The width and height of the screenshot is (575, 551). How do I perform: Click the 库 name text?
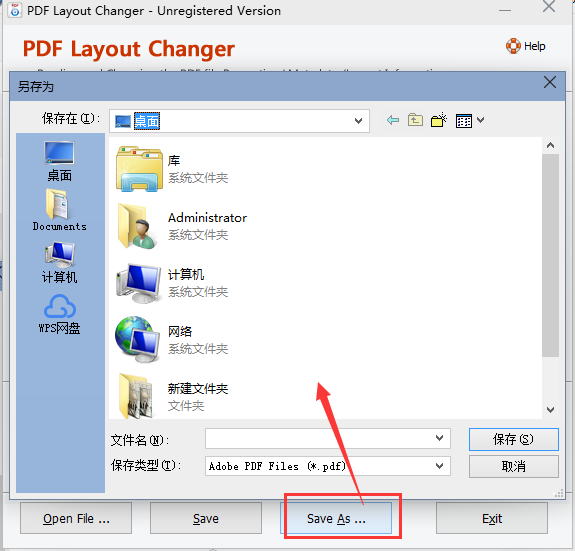174,161
